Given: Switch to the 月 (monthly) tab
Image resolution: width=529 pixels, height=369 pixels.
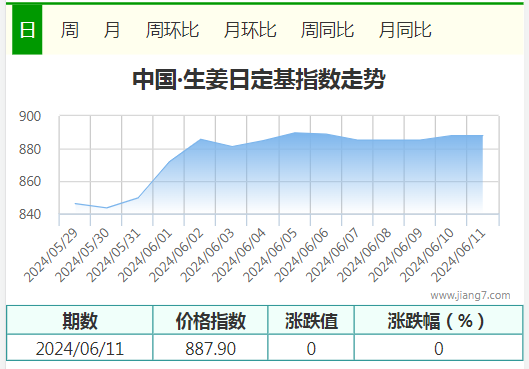Looking at the screenshot, I should [112, 30].
